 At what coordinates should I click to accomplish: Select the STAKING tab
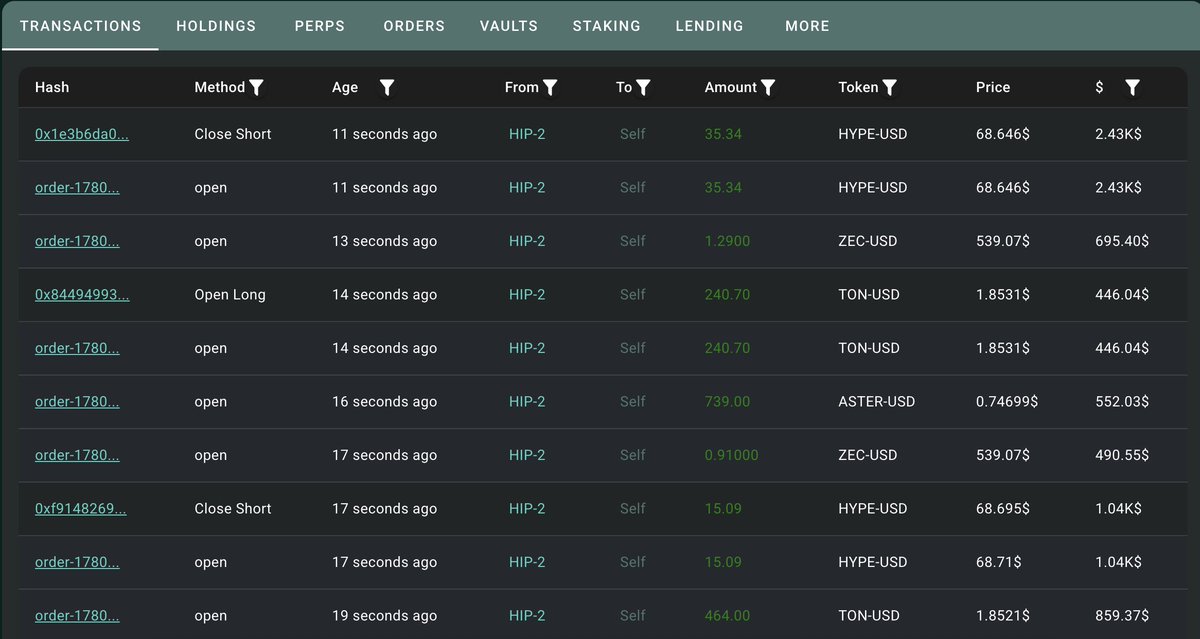click(607, 26)
